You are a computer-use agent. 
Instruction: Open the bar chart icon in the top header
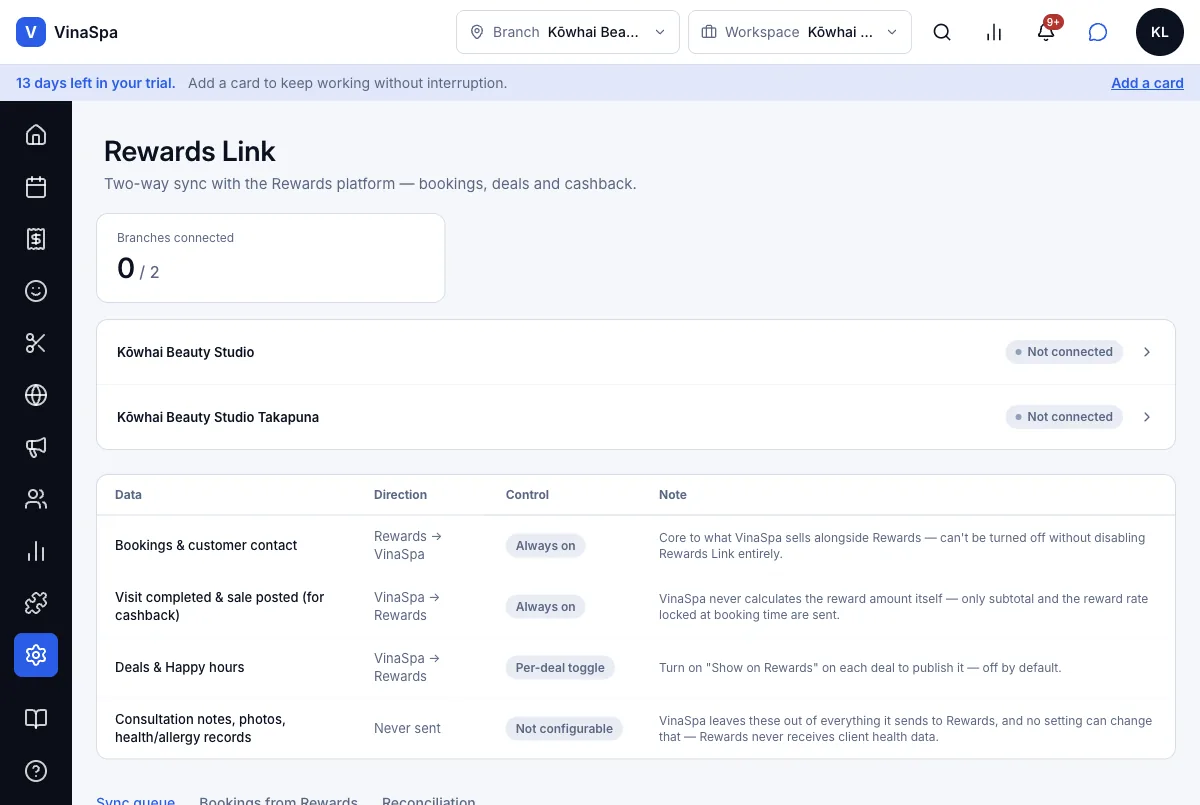click(994, 32)
